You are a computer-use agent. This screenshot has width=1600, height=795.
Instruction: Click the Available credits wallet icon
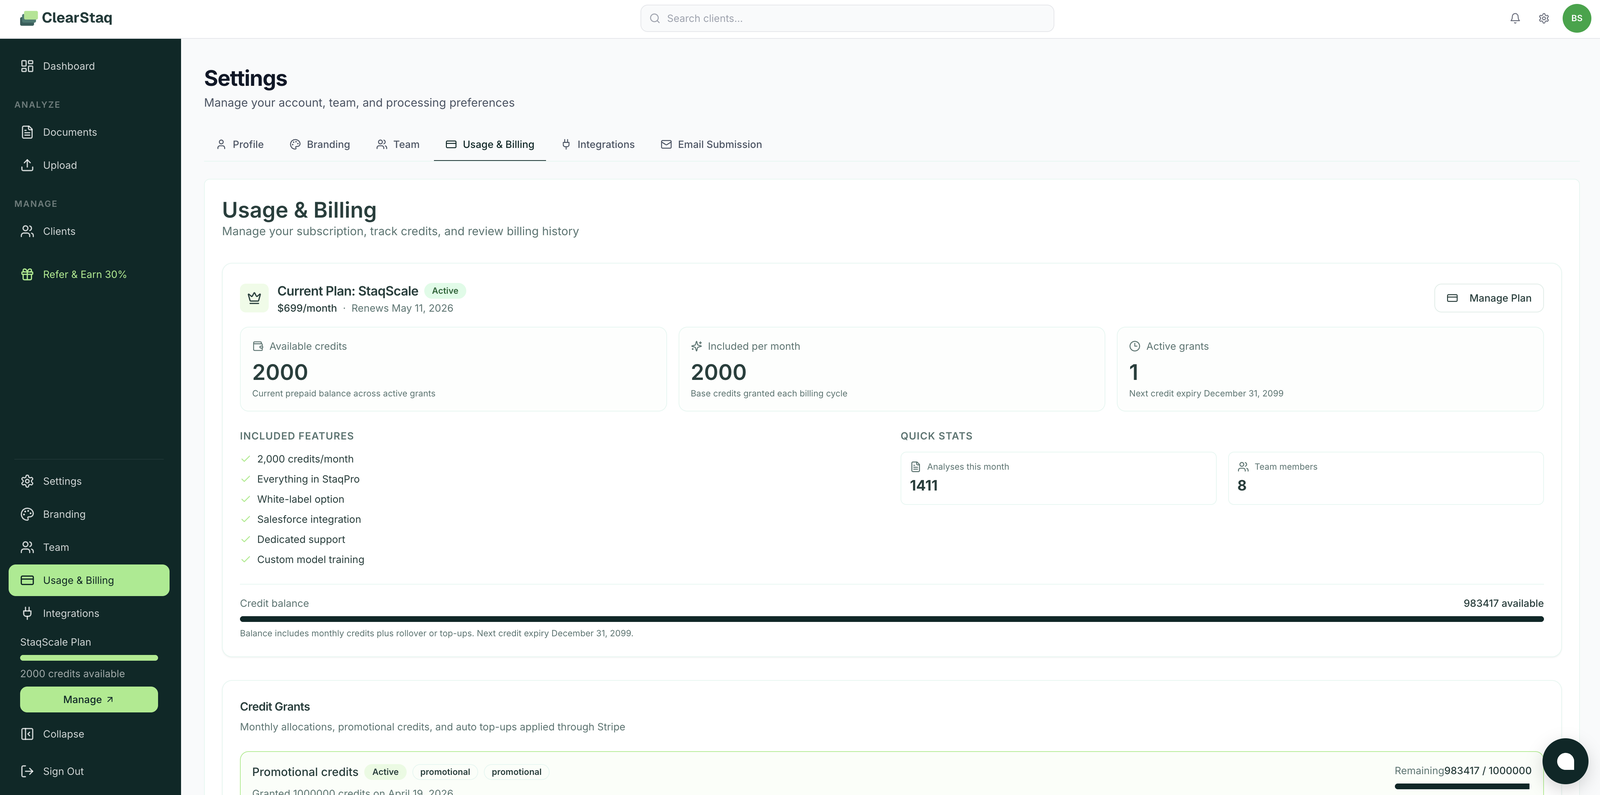tap(258, 346)
